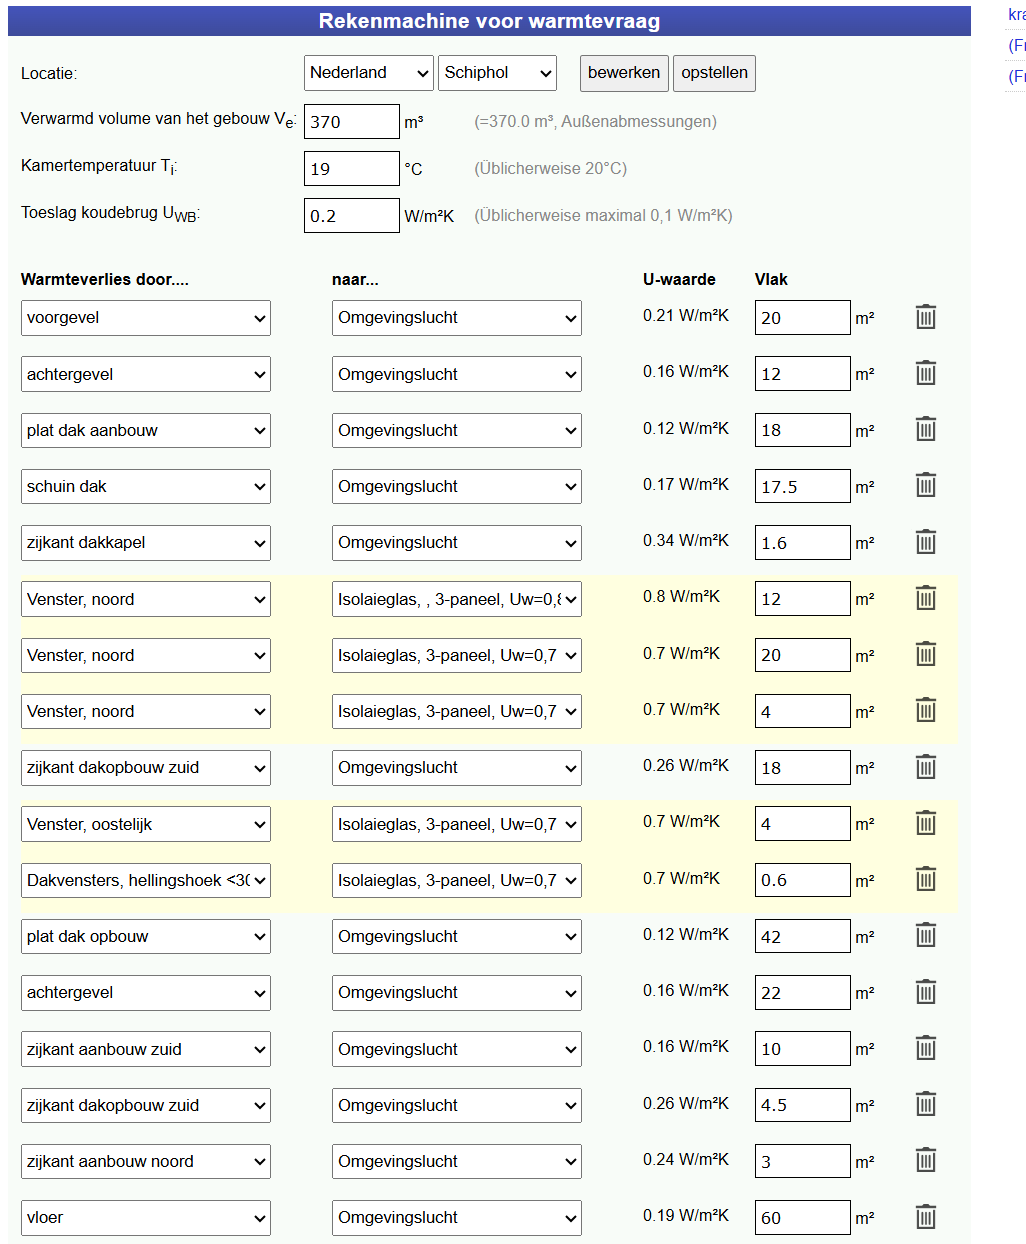
Task: Open the kra... link at top right
Action: coord(1014,12)
